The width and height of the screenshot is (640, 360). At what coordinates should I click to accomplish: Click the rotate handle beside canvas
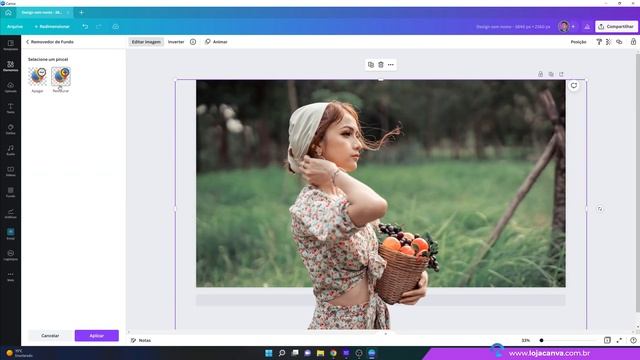(600, 209)
